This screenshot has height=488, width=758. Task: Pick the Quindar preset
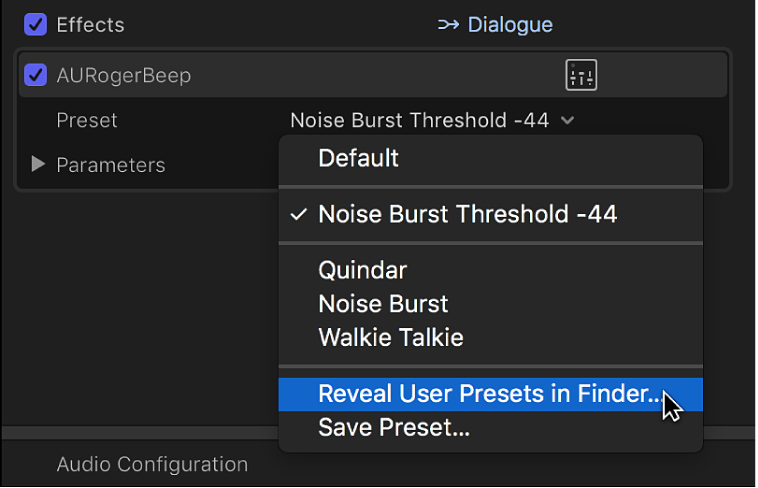[x=362, y=270]
